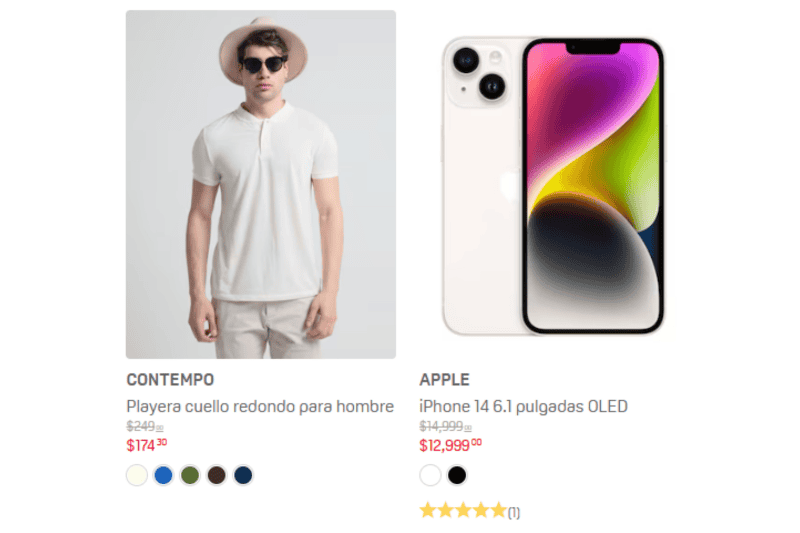The height and width of the screenshot is (533, 800).
Task: Click the crossed-out $14,999 original price
Action: 445,426
